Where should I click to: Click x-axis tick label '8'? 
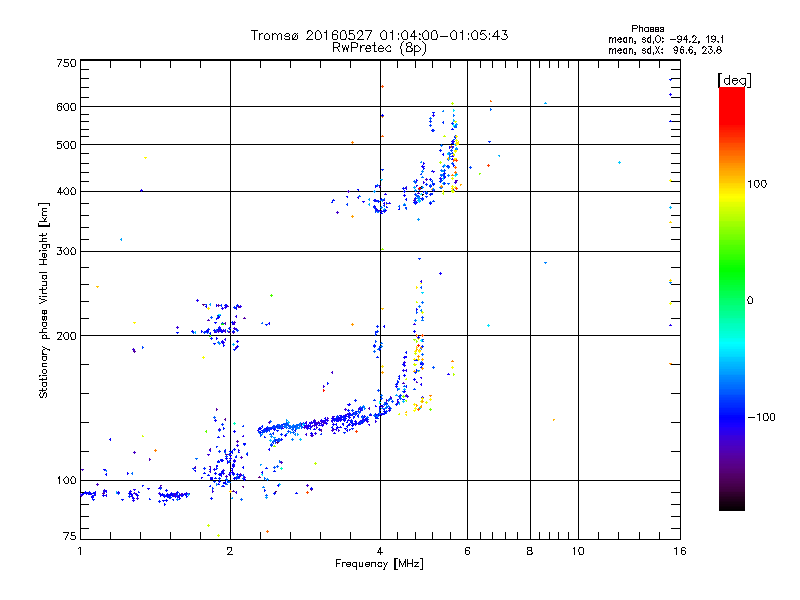[x=530, y=551]
